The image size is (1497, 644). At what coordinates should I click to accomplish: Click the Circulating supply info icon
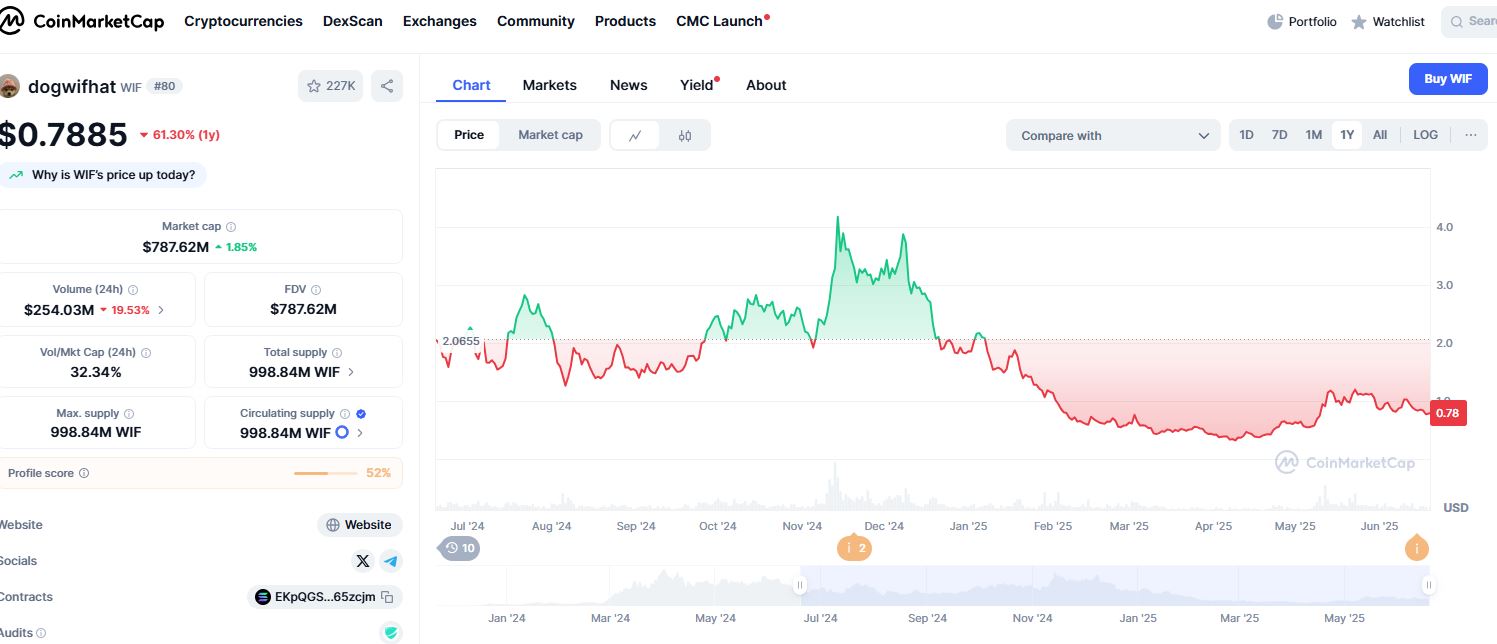345,414
